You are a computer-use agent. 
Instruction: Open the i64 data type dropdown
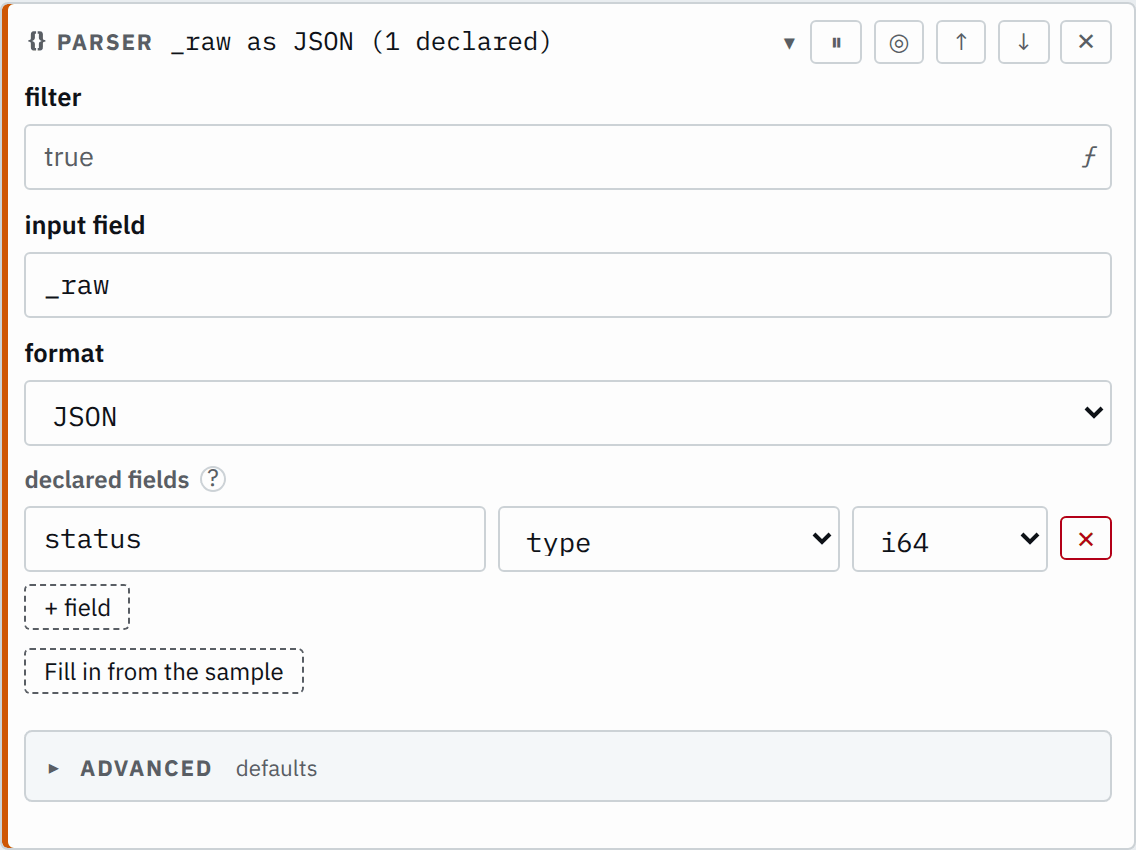tap(949, 539)
